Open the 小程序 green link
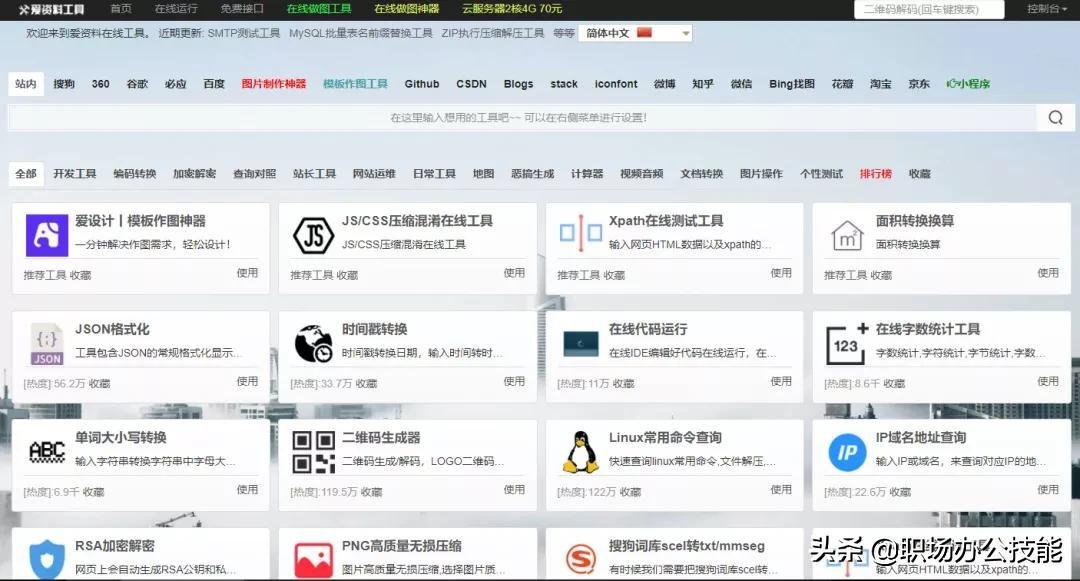1080x581 pixels. coord(968,83)
